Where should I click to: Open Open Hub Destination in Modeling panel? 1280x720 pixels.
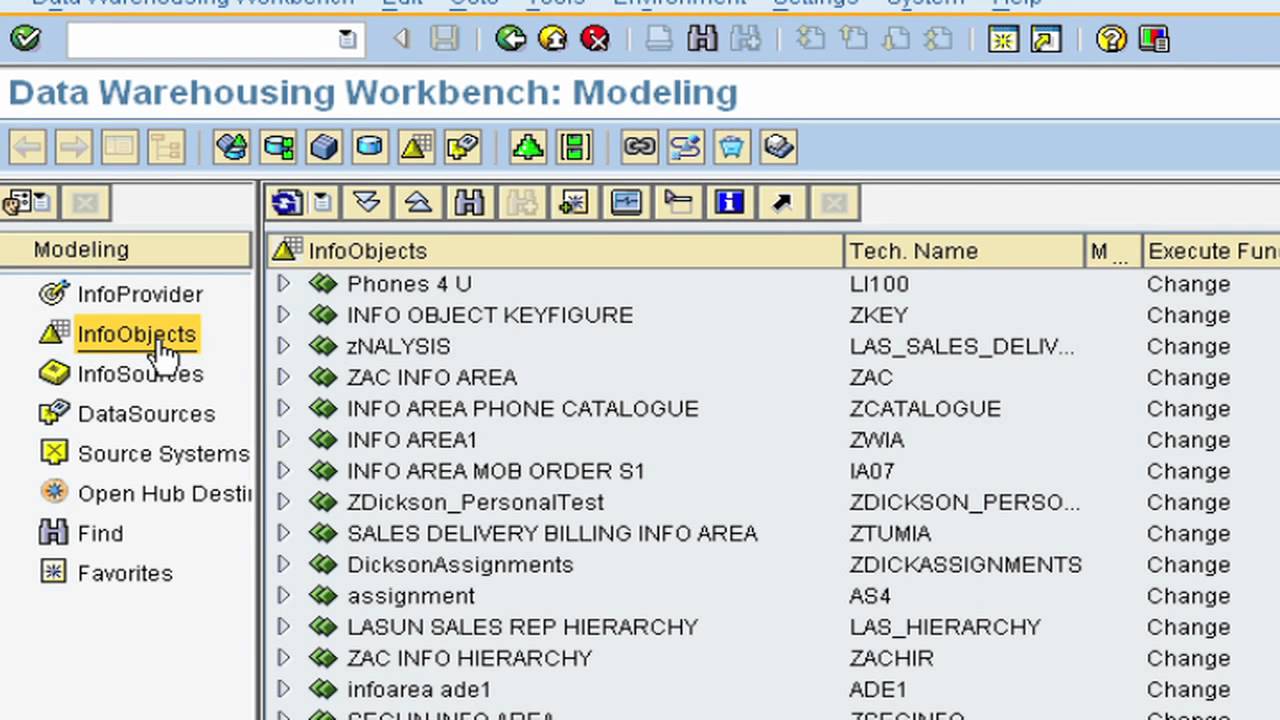pos(164,494)
